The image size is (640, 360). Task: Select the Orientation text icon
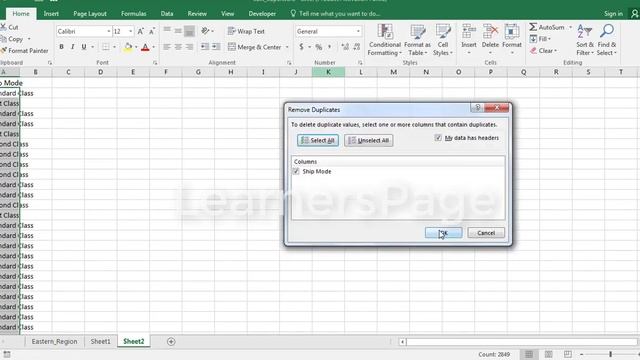[x=205, y=31]
